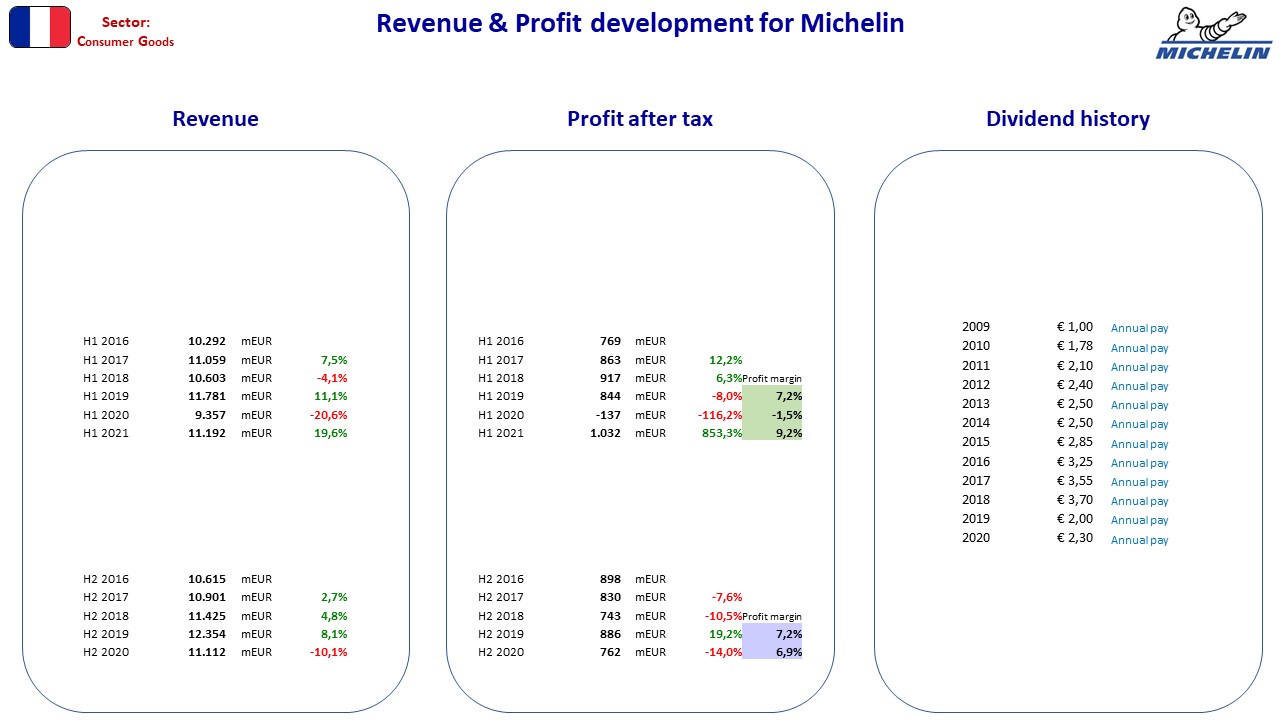Click year 2011 in dividend history
The height and width of the screenshot is (720, 1280).
tap(976, 366)
